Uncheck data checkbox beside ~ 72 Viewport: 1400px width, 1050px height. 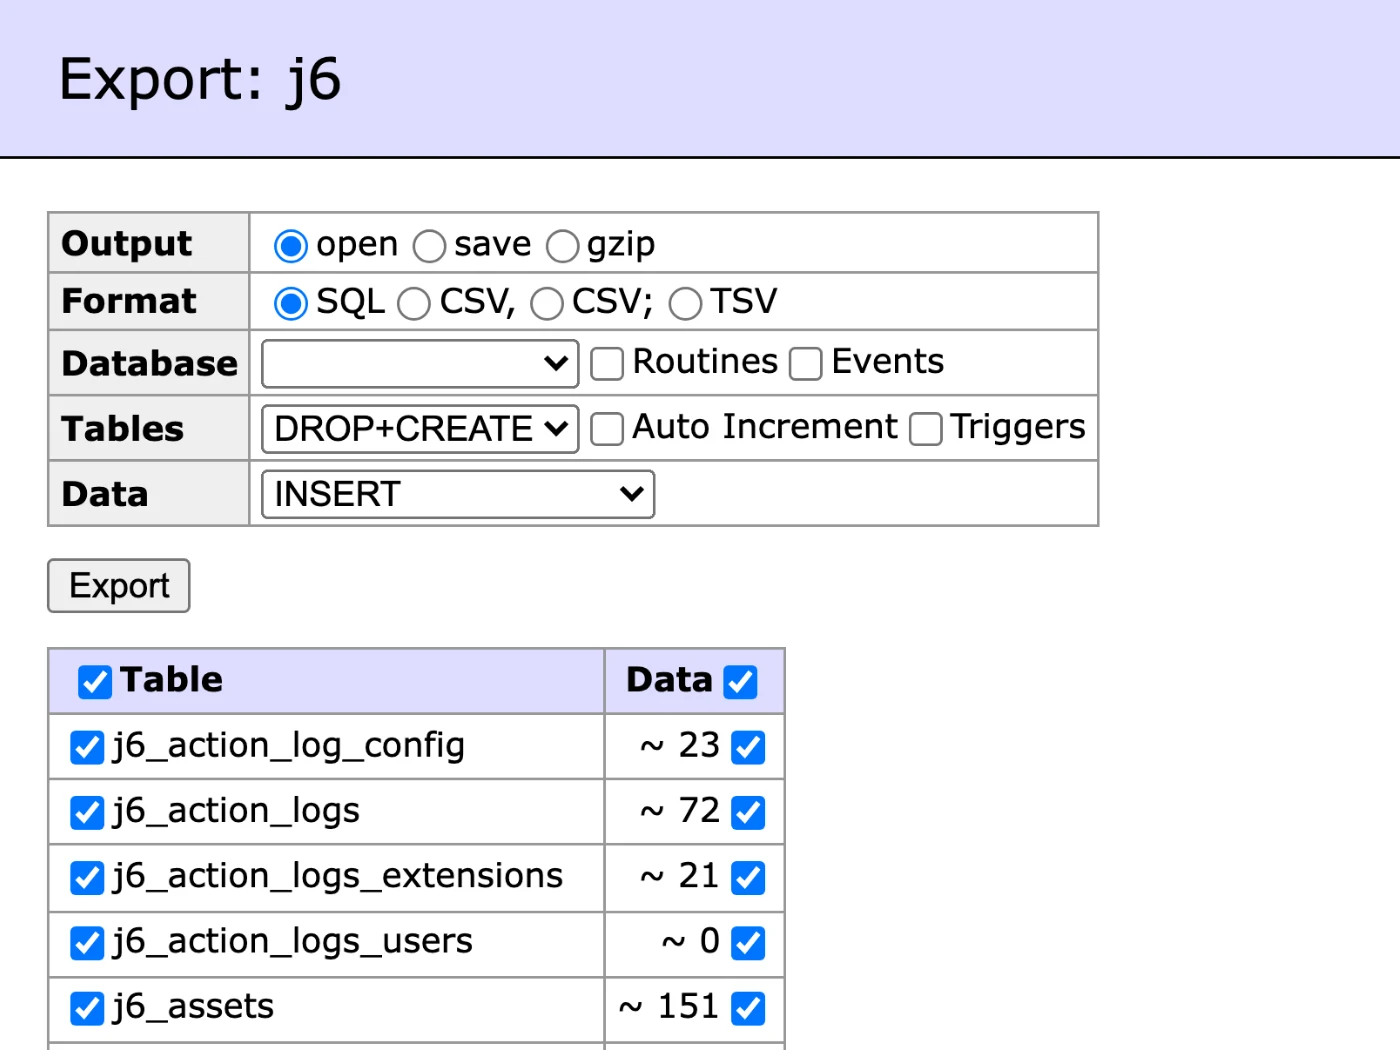pyautogui.click(x=748, y=812)
